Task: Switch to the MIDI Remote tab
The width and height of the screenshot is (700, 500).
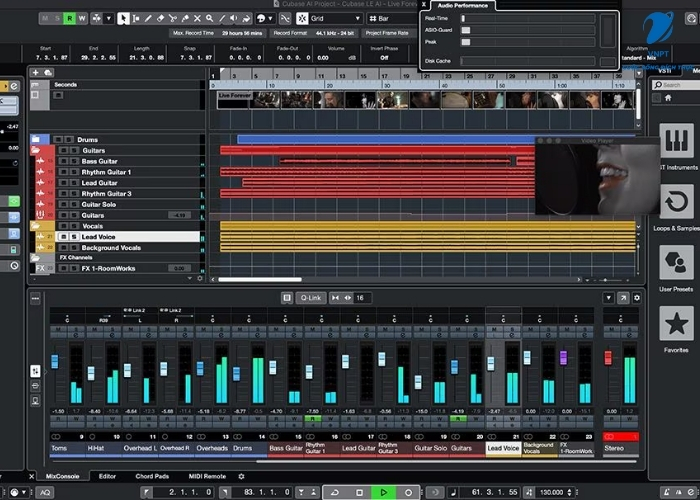Action: coord(207,476)
